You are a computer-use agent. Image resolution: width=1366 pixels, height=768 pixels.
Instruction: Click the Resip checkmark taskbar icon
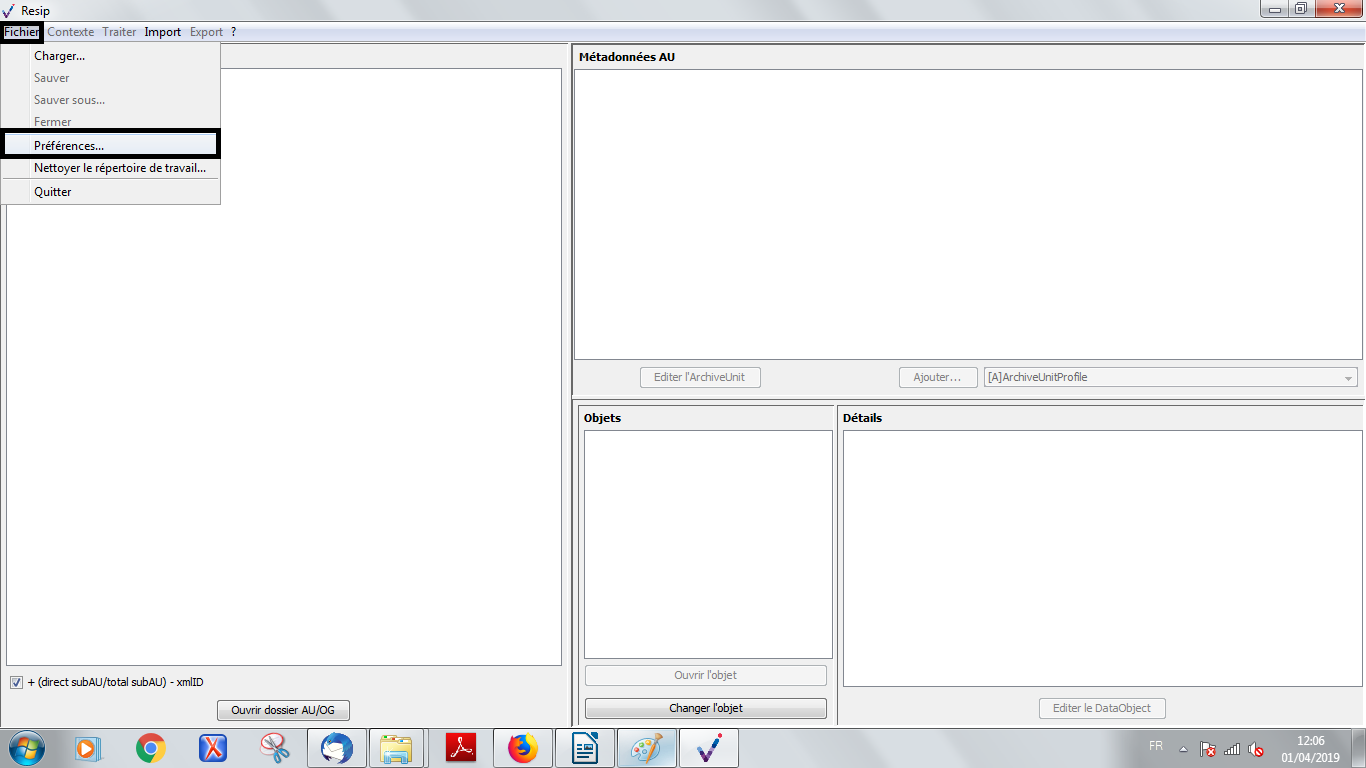[x=708, y=747]
